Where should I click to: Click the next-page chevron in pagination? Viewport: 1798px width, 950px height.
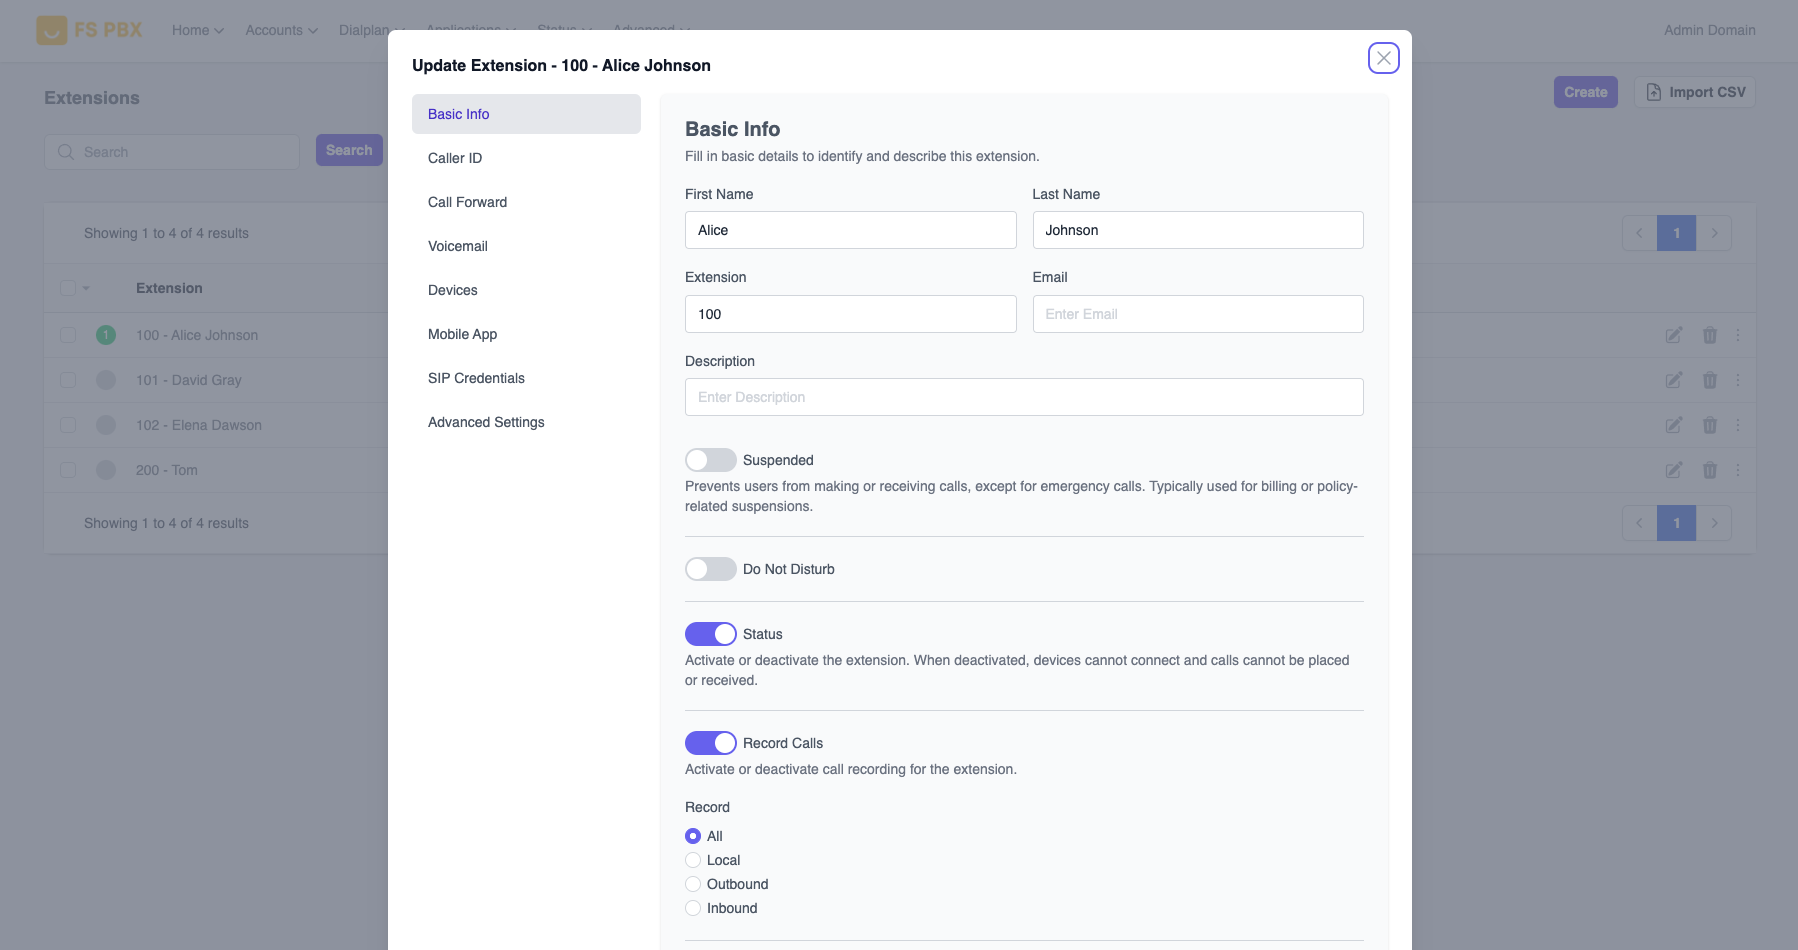[1714, 232]
